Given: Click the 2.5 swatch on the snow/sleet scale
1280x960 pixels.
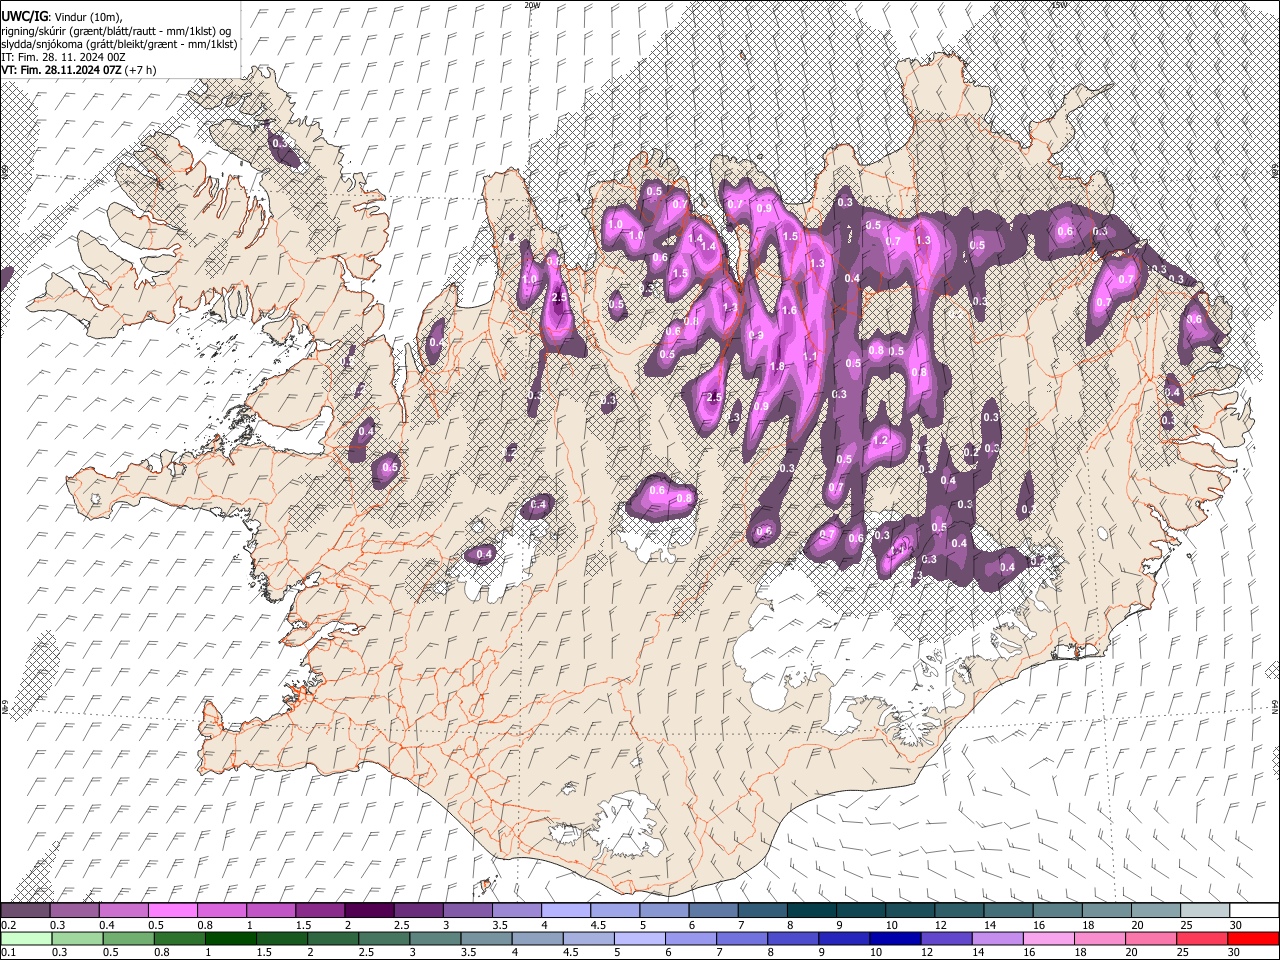Looking at the screenshot, I should pos(418,911).
